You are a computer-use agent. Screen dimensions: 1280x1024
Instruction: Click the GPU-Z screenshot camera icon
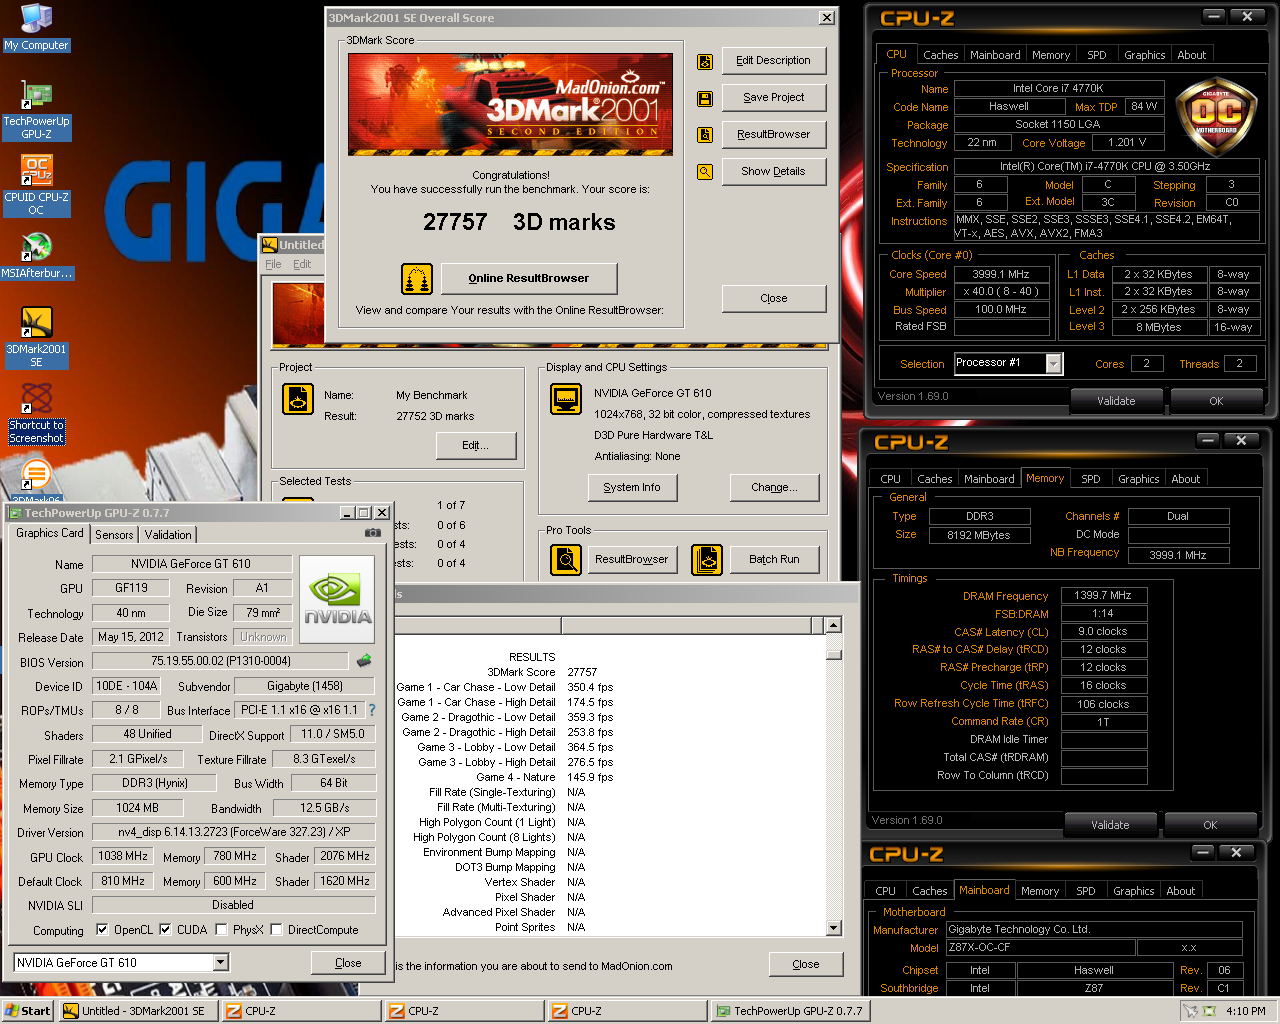click(x=373, y=533)
